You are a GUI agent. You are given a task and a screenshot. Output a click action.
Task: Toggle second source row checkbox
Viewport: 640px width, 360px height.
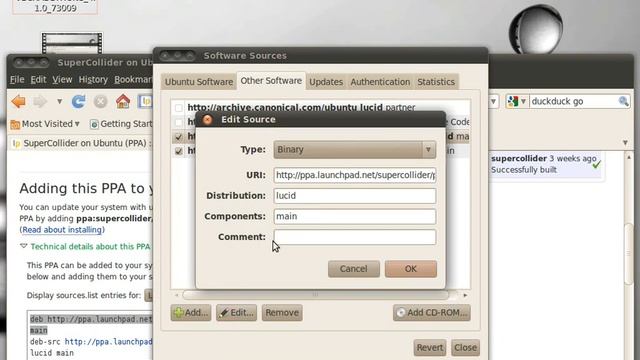[178, 122]
